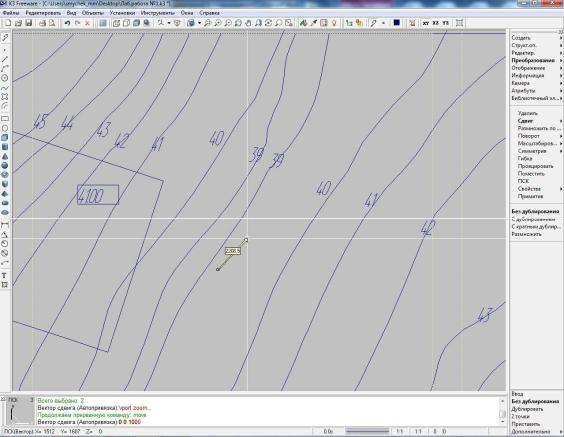Open dropdown arrow next to pencil icon
The height and width of the screenshot is (437, 564).
pyautogui.click(x=383, y=23)
